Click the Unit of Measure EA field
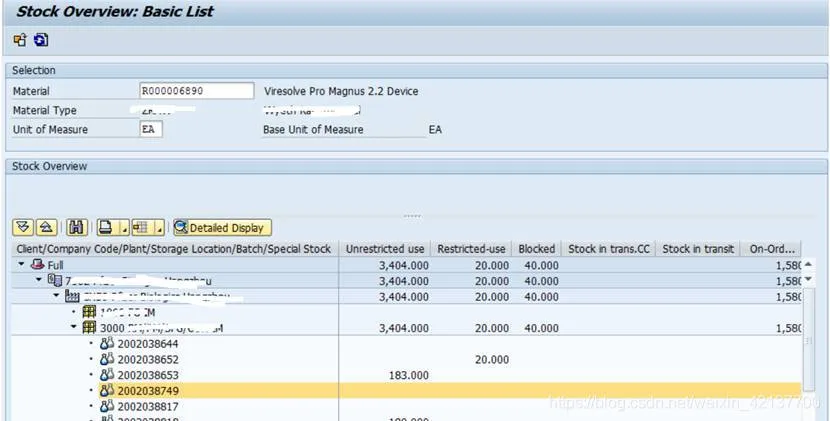 (151, 129)
